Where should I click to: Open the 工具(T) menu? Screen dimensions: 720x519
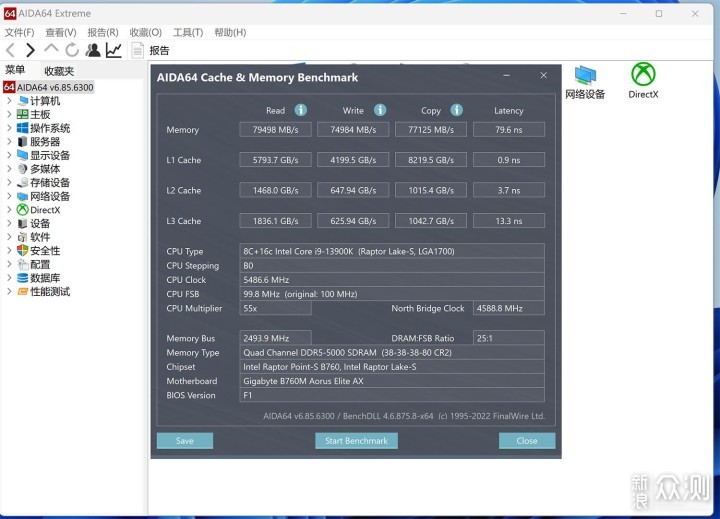click(x=188, y=32)
